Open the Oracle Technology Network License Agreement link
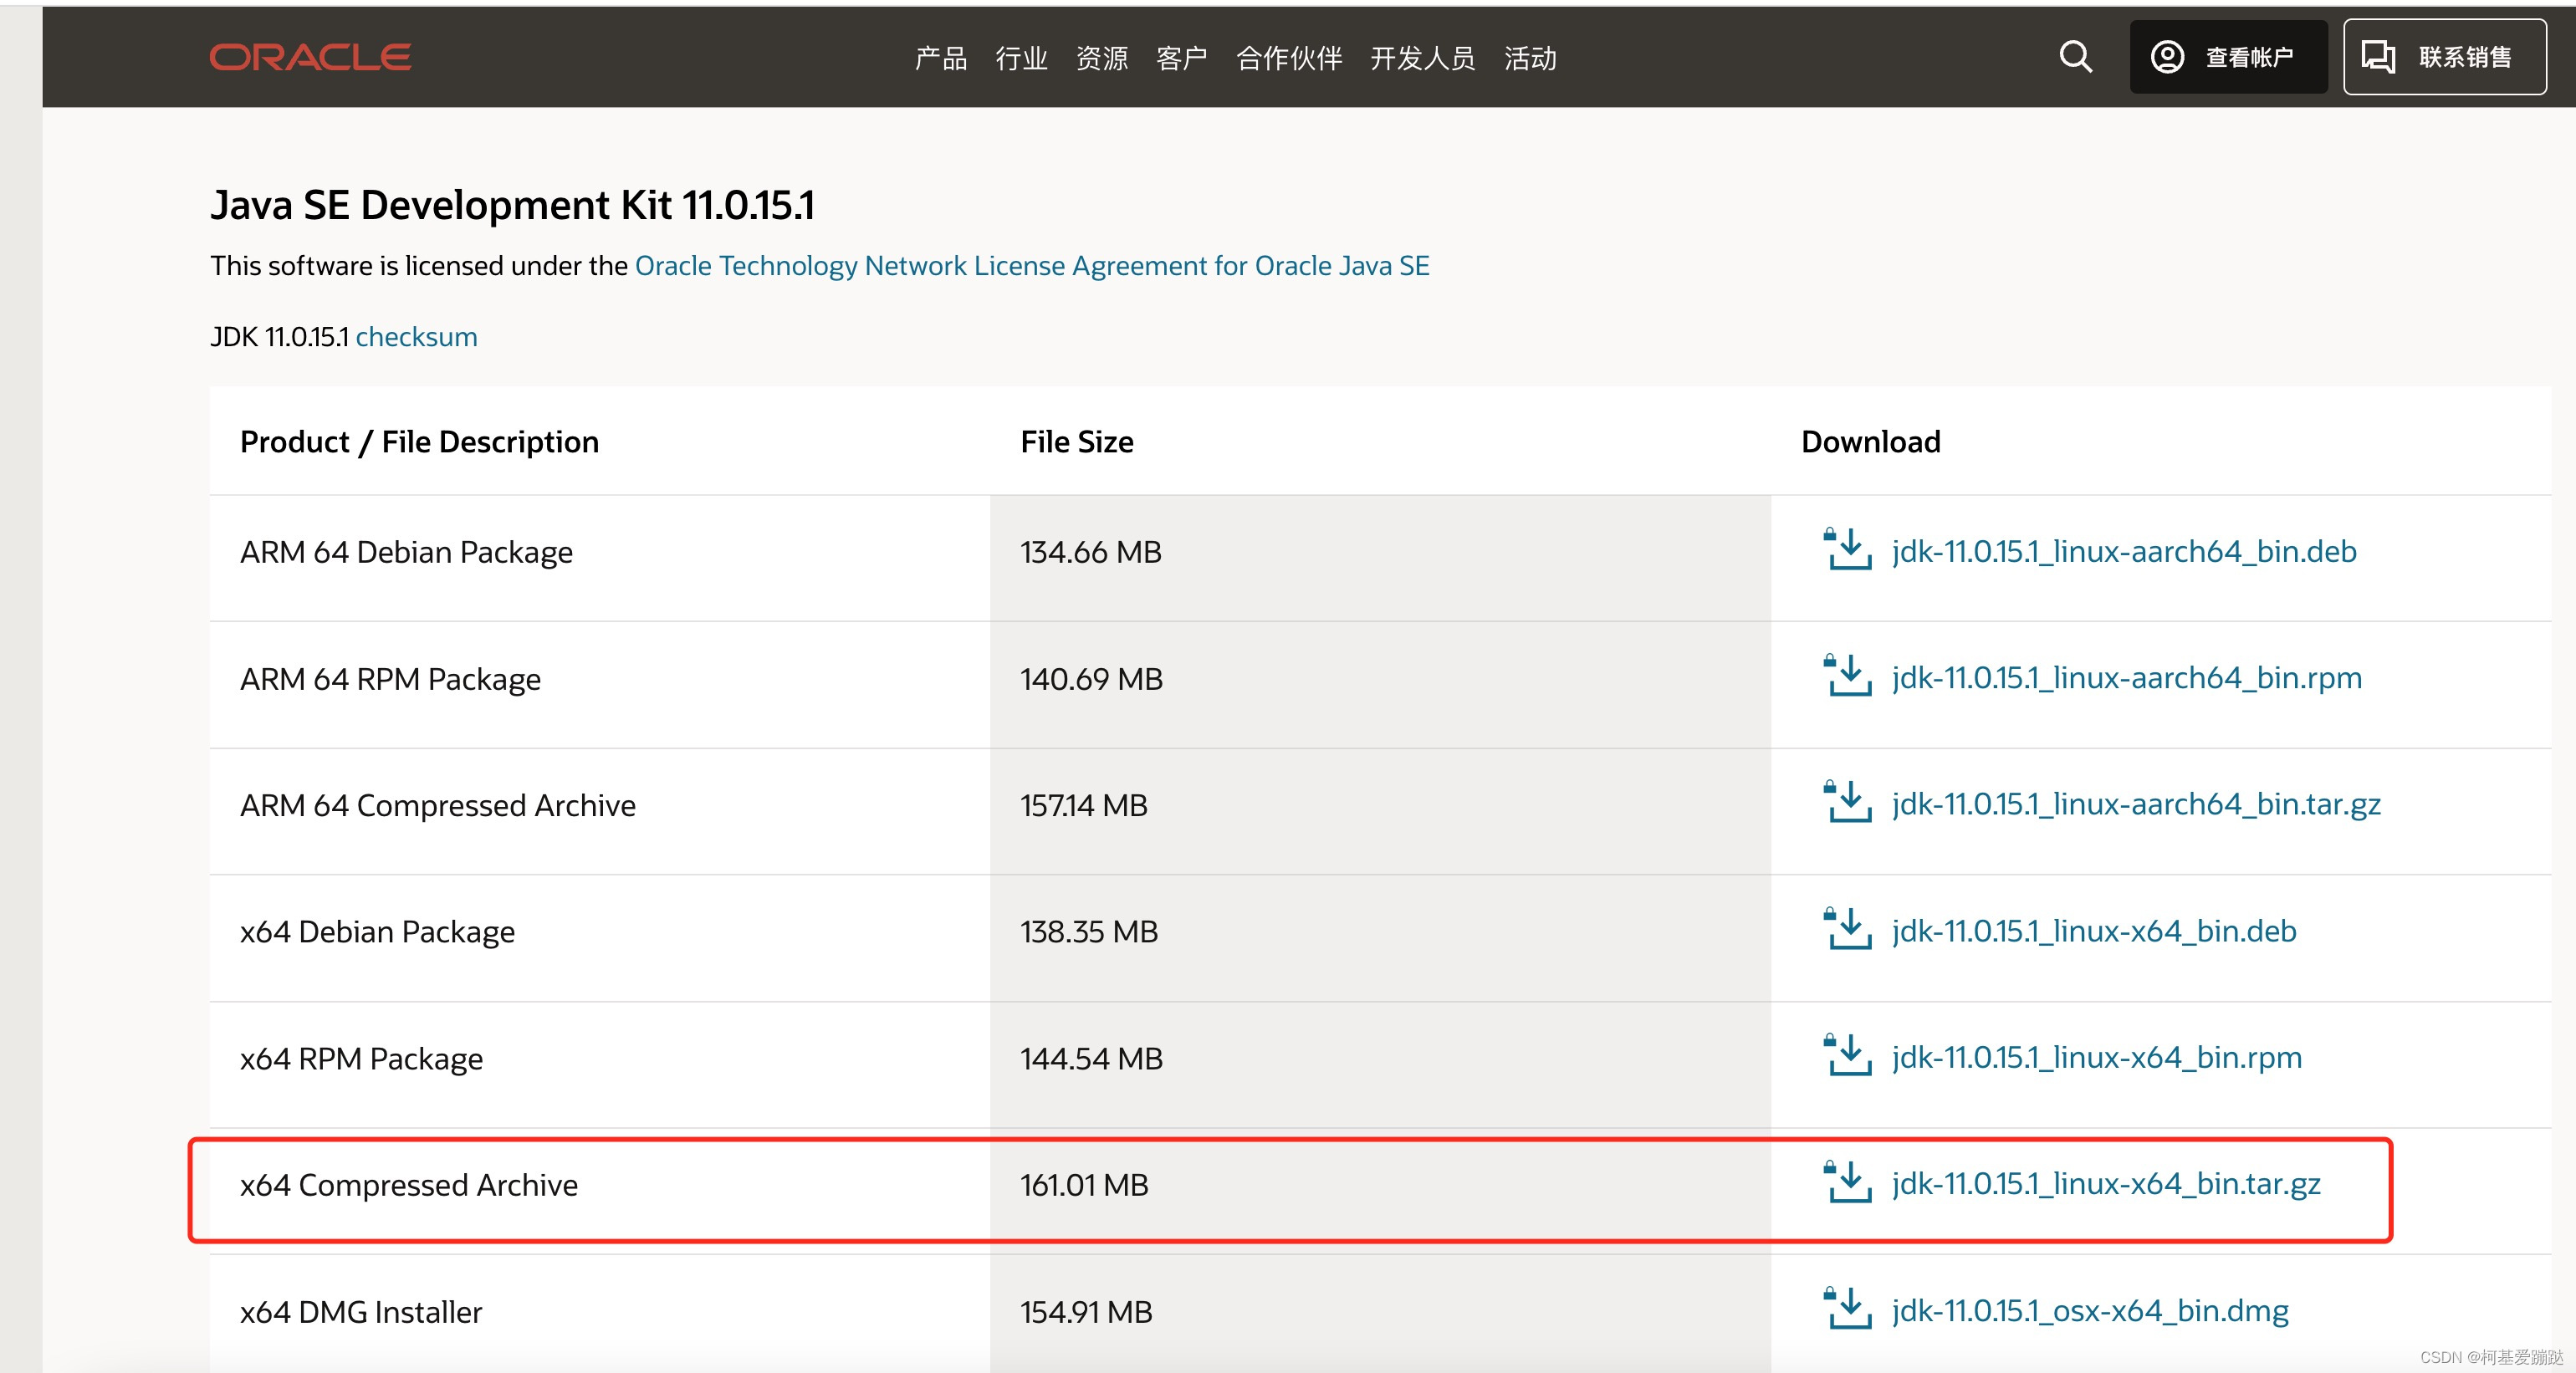 [1032, 266]
